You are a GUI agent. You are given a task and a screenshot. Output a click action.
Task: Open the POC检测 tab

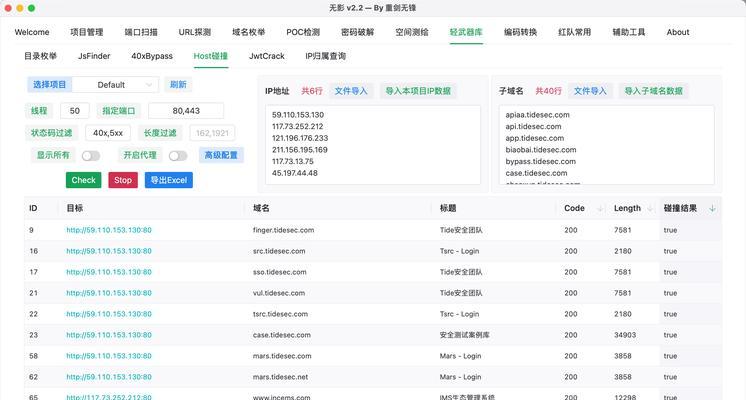pyautogui.click(x=303, y=32)
